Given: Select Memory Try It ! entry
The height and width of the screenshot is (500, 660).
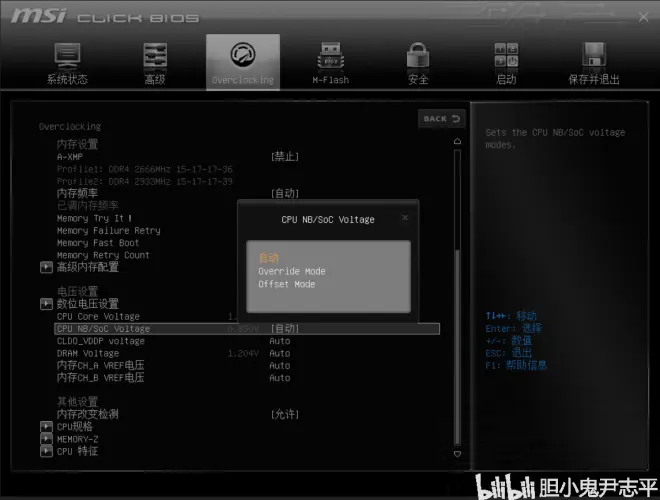Looking at the screenshot, I should pos(94,218).
